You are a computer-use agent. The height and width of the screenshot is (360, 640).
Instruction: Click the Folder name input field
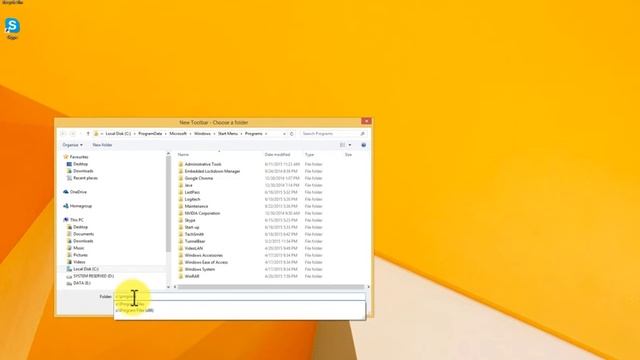[240, 296]
